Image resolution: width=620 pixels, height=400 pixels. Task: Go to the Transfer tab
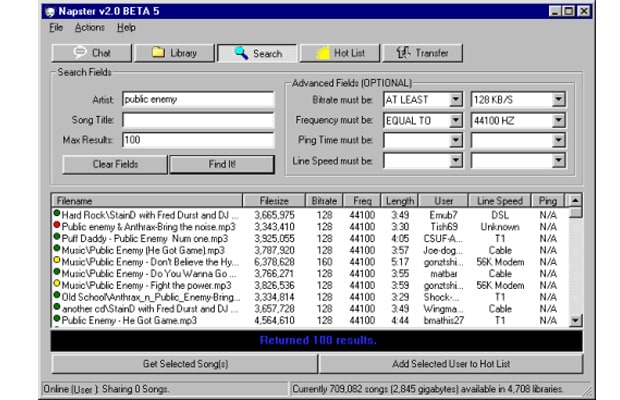point(422,53)
